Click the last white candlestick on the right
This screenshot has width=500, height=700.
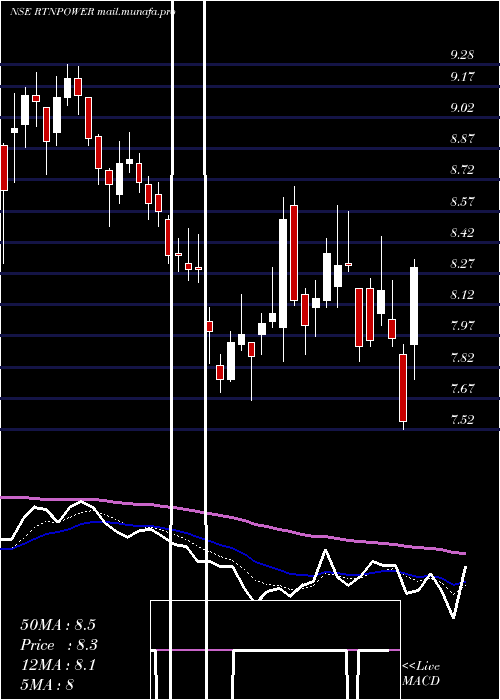pyautogui.click(x=414, y=306)
